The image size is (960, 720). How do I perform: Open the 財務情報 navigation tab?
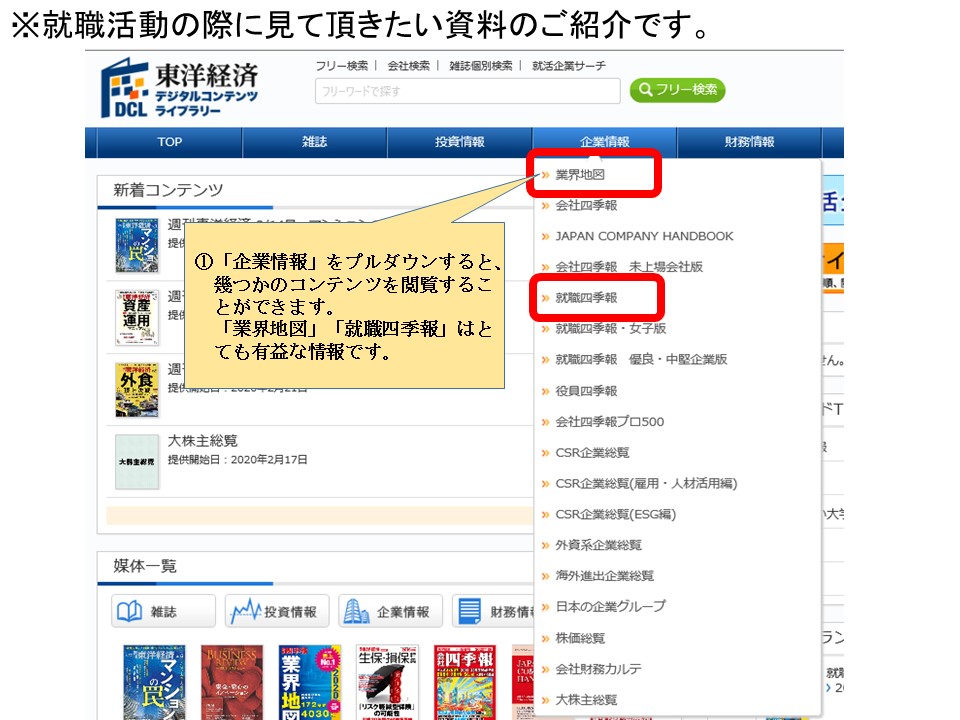point(749,142)
